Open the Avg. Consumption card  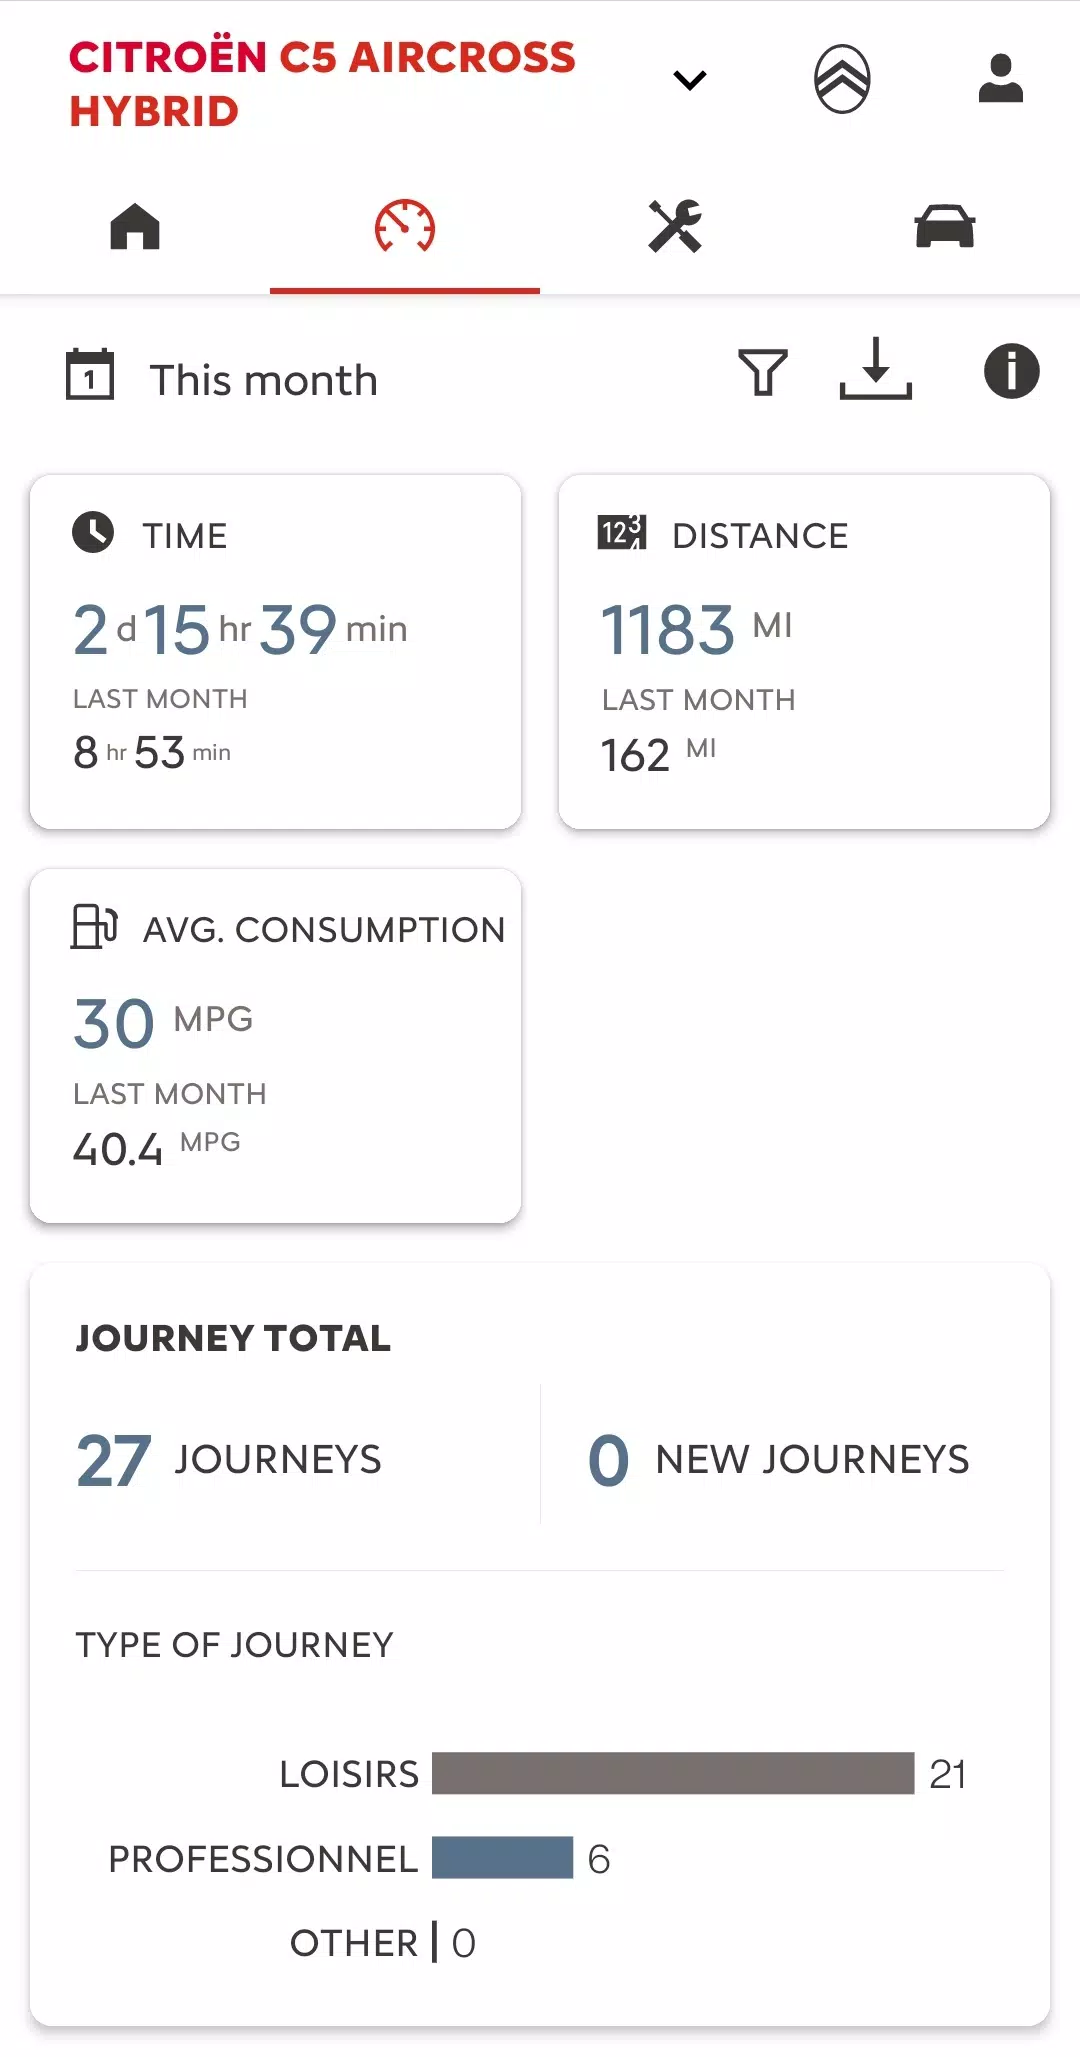(275, 1046)
